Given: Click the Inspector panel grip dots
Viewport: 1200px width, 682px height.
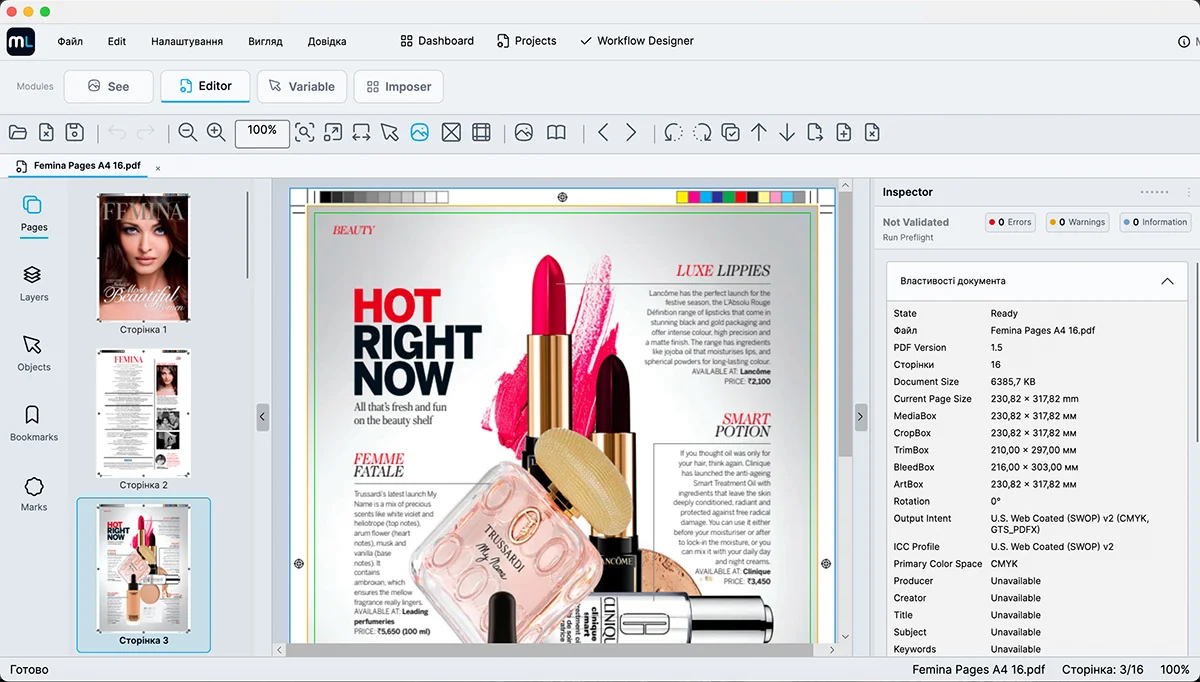Looking at the screenshot, I should (1154, 192).
